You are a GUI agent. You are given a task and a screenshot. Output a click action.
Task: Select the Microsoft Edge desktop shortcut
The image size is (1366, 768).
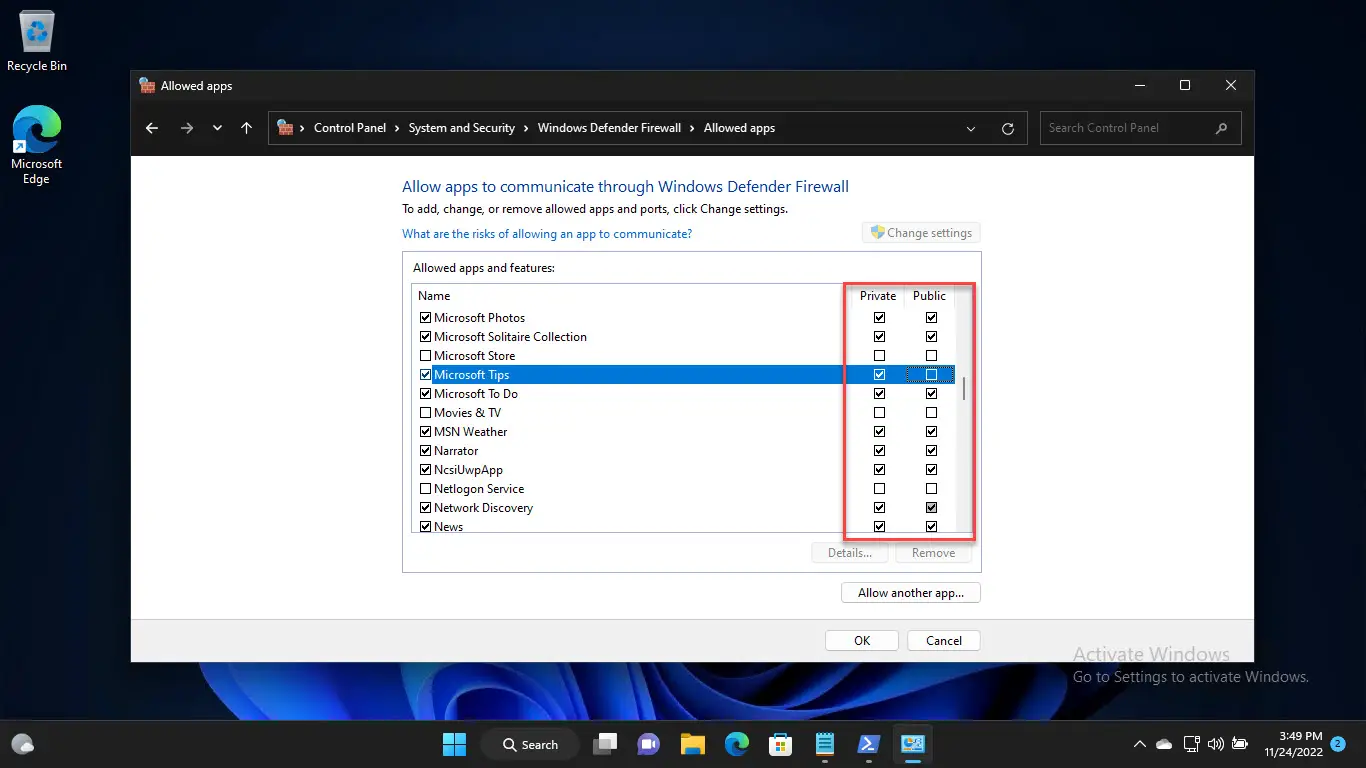[37, 145]
